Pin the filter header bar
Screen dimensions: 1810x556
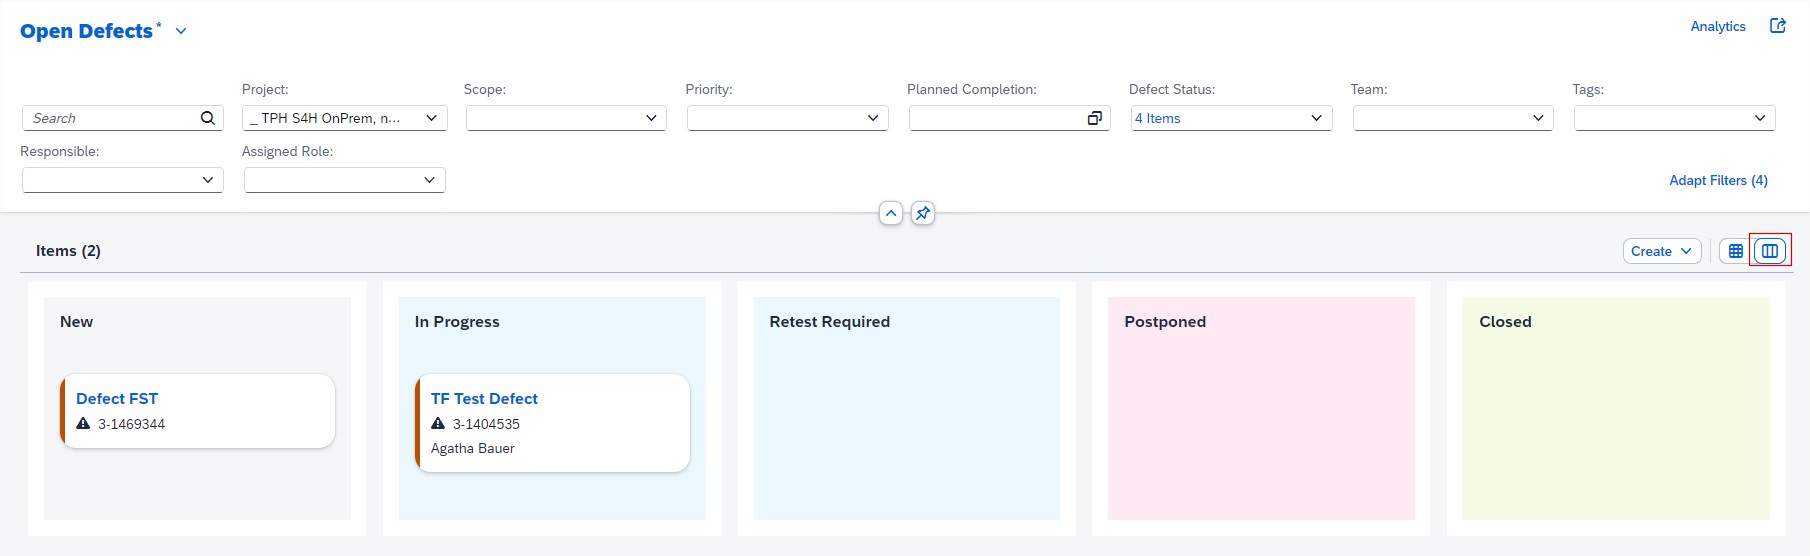(923, 213)
